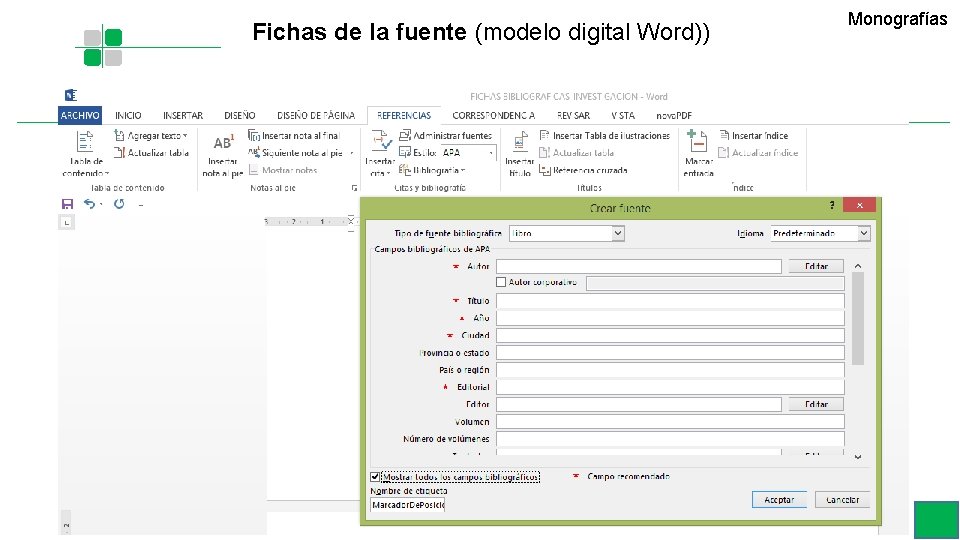960x540 pixels.
Task: Click Editar button next to Editor
Action: (x=816, y=404)
